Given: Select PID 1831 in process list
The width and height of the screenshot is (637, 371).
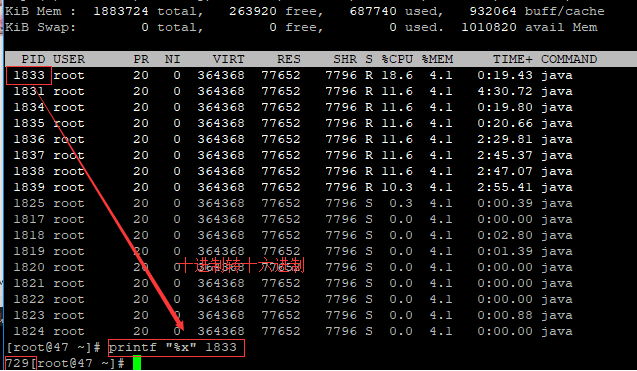Looking at the screenshot, I should coord(29,91).
